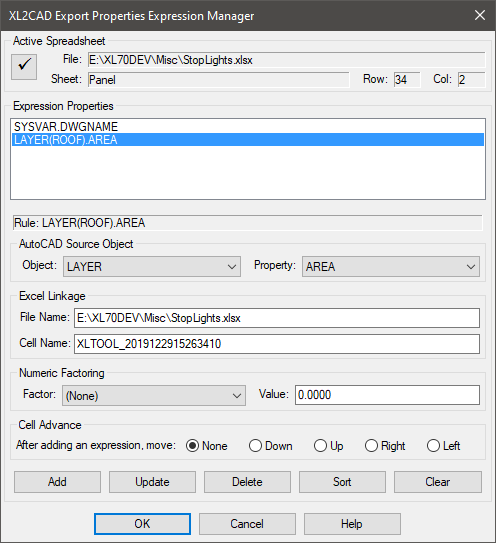This screenshot has height=543, width=496.
Task: Clear all expressions button
Action: (438, 482)
